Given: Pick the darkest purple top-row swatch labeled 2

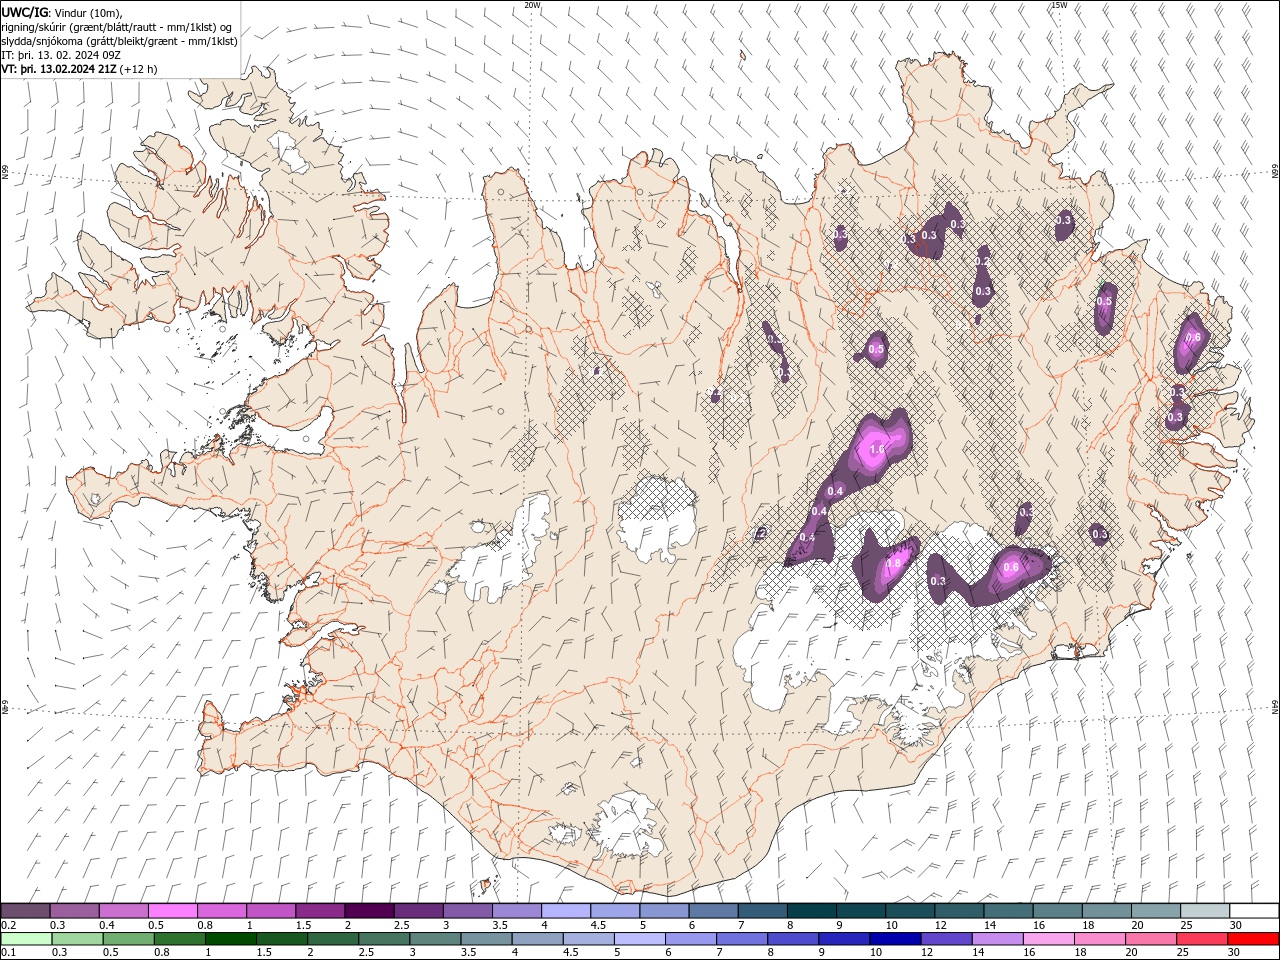Looking at the screenshot, I should 369,911.
